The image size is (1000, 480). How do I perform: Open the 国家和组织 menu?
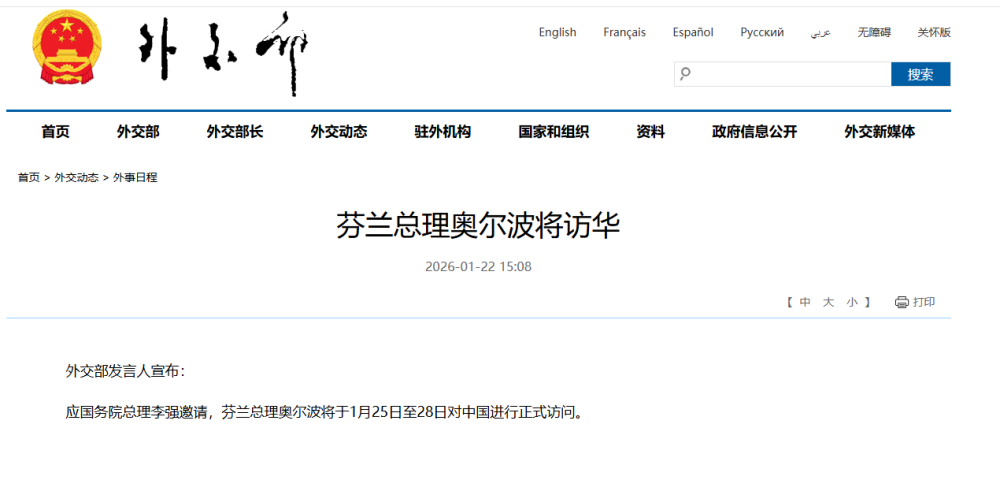553,131
